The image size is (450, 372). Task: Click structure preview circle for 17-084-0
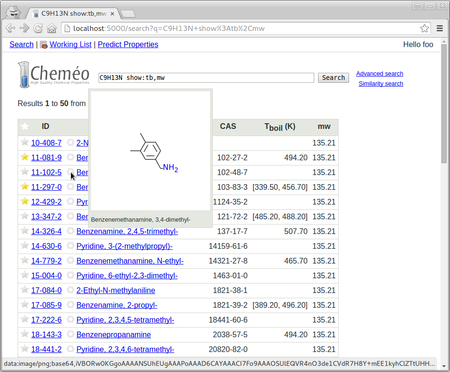70,290
